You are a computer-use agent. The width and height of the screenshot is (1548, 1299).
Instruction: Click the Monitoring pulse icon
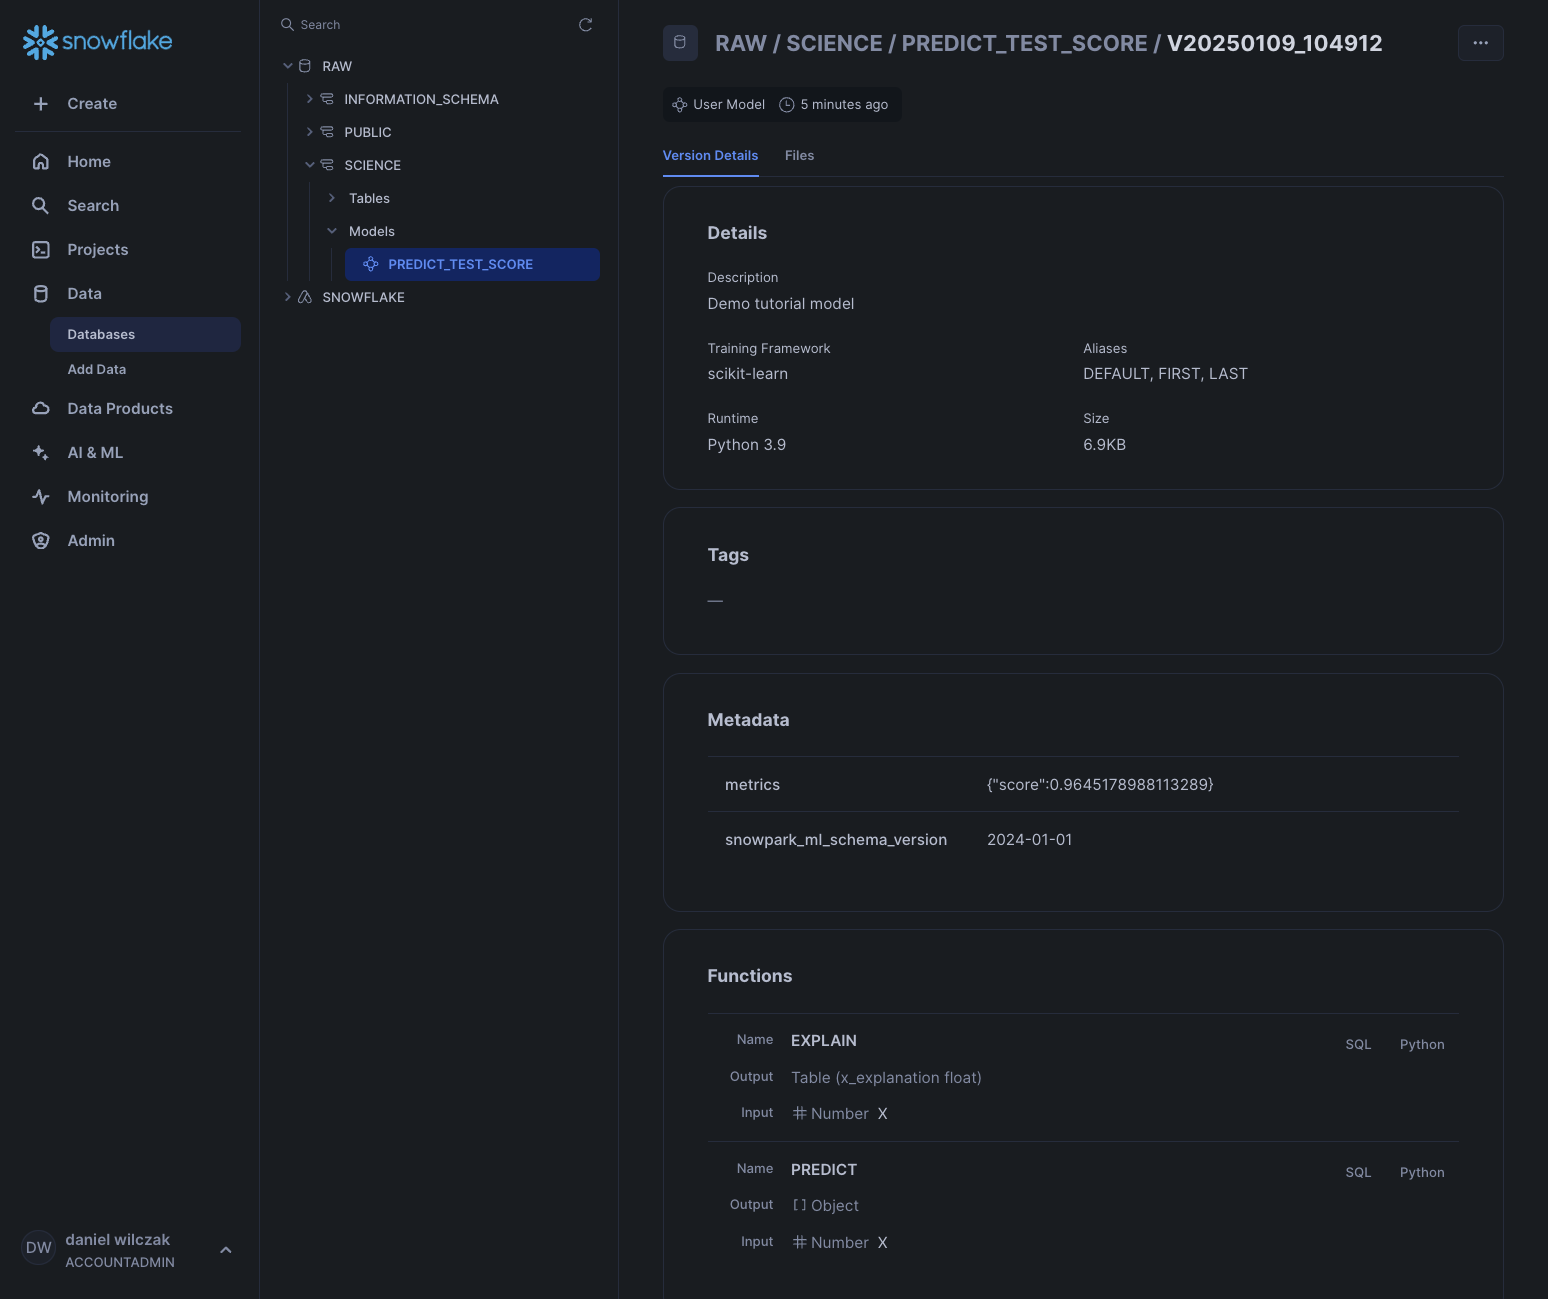point(41,497)
